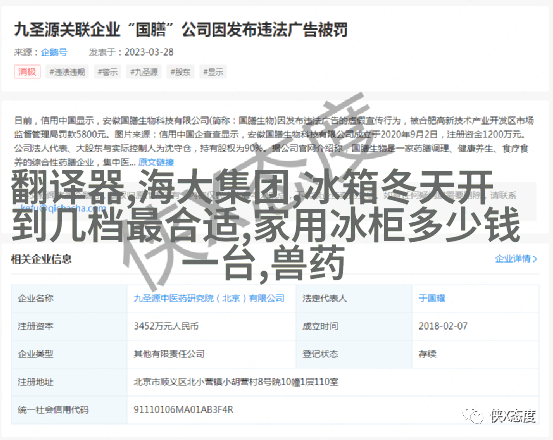The image size is (553, 440).
Task: Select the red 消极 sentiment tag
Action: point(27,72)
